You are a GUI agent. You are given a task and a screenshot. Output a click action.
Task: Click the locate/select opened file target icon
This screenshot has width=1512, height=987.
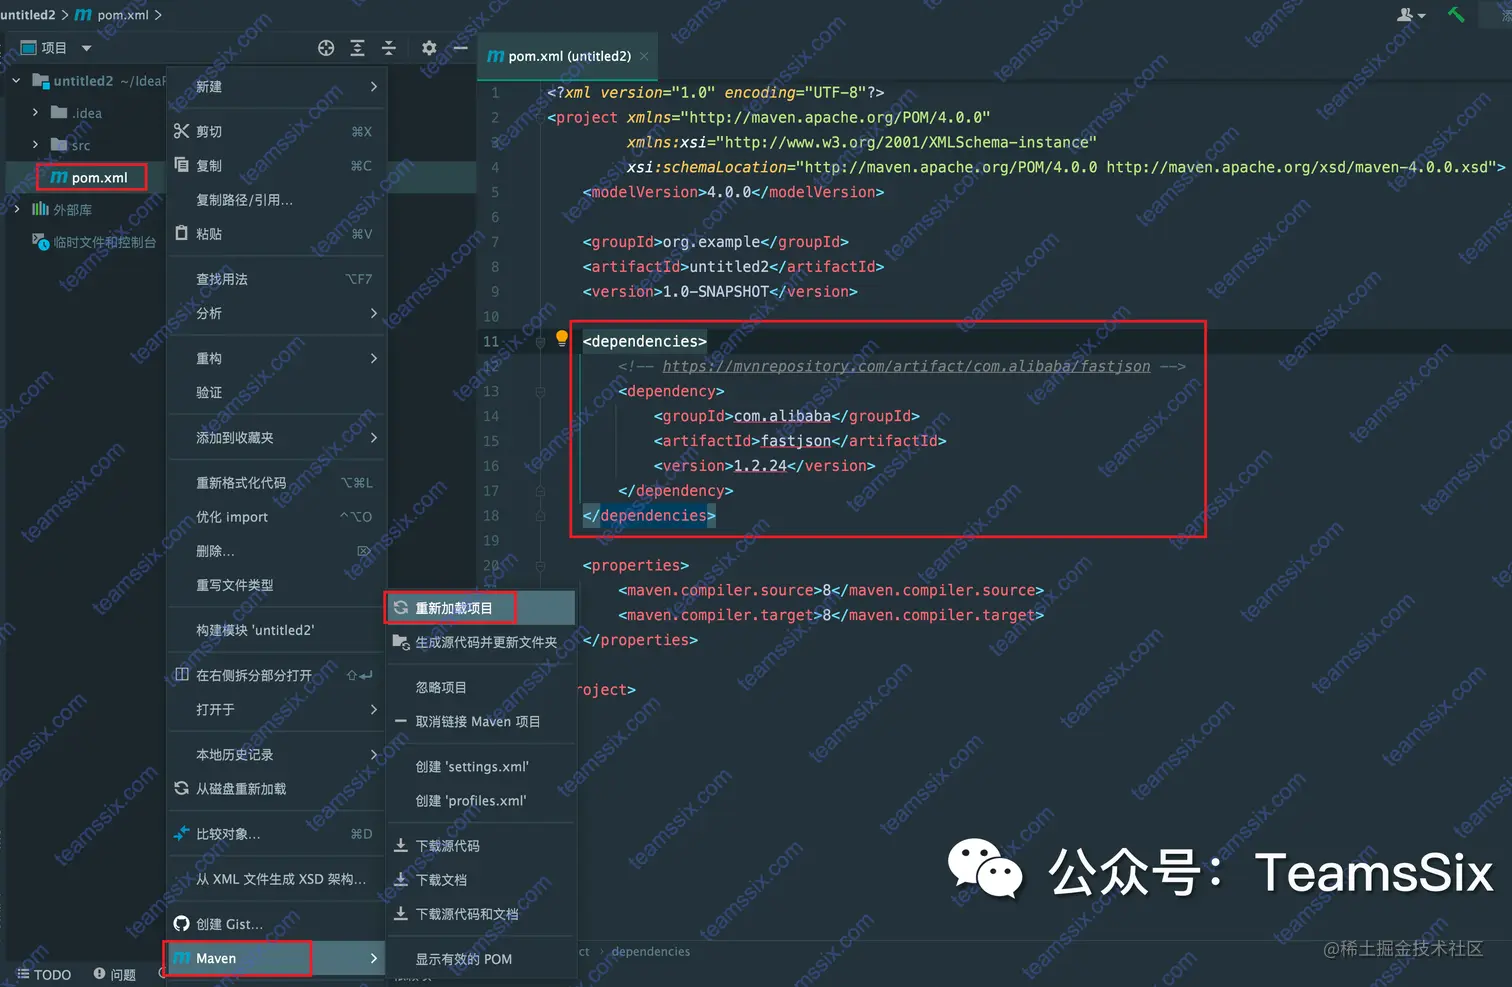tap(326, 48)
